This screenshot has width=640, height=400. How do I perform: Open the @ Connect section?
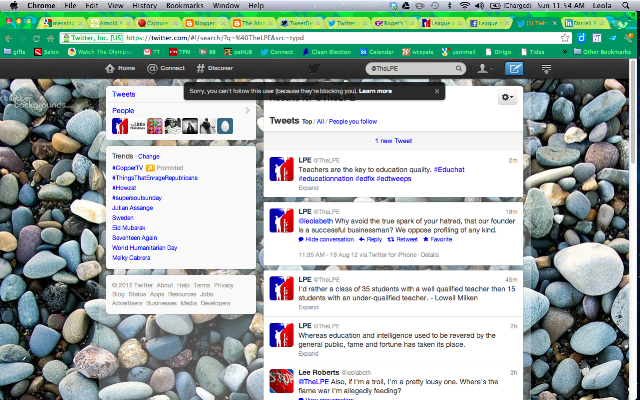pos(166,68)
